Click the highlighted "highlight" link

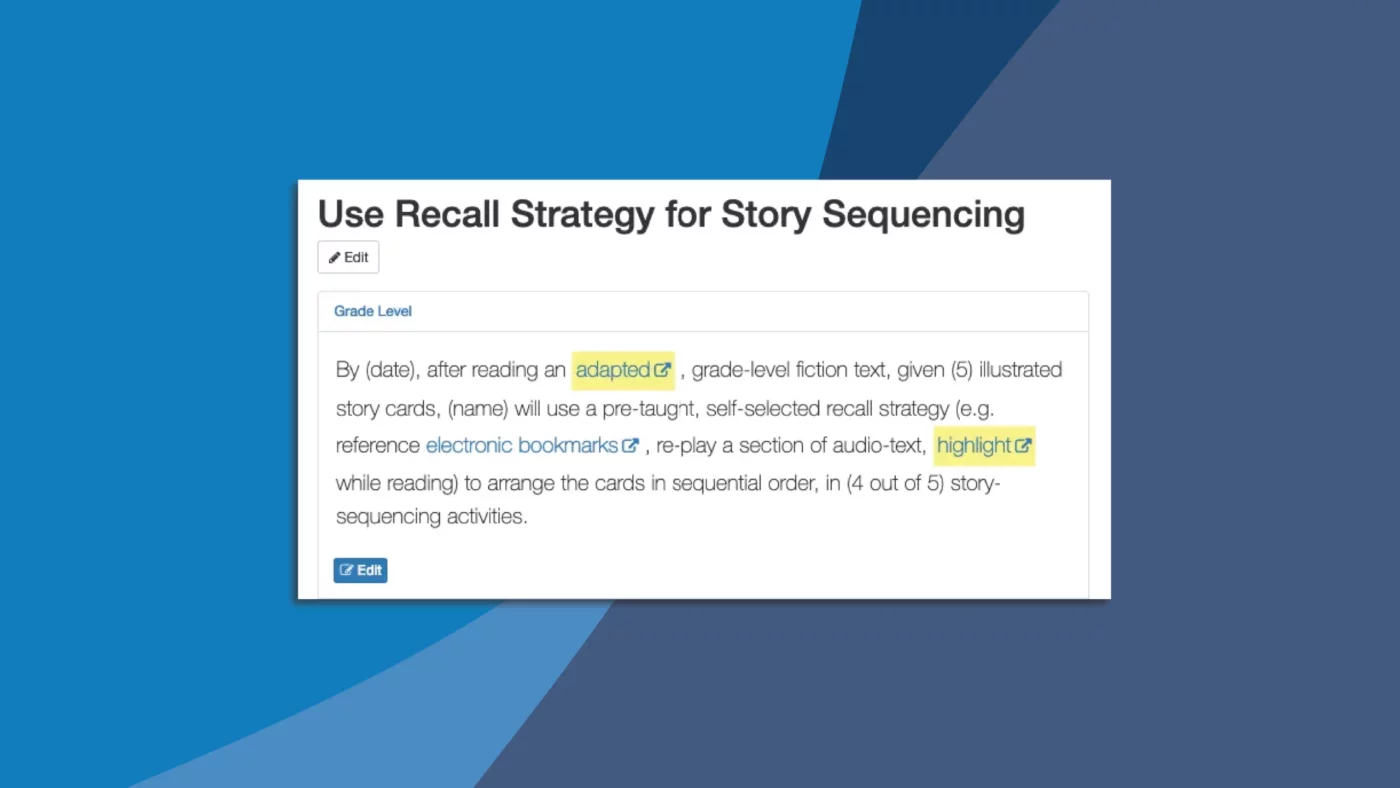pos(974,445)
